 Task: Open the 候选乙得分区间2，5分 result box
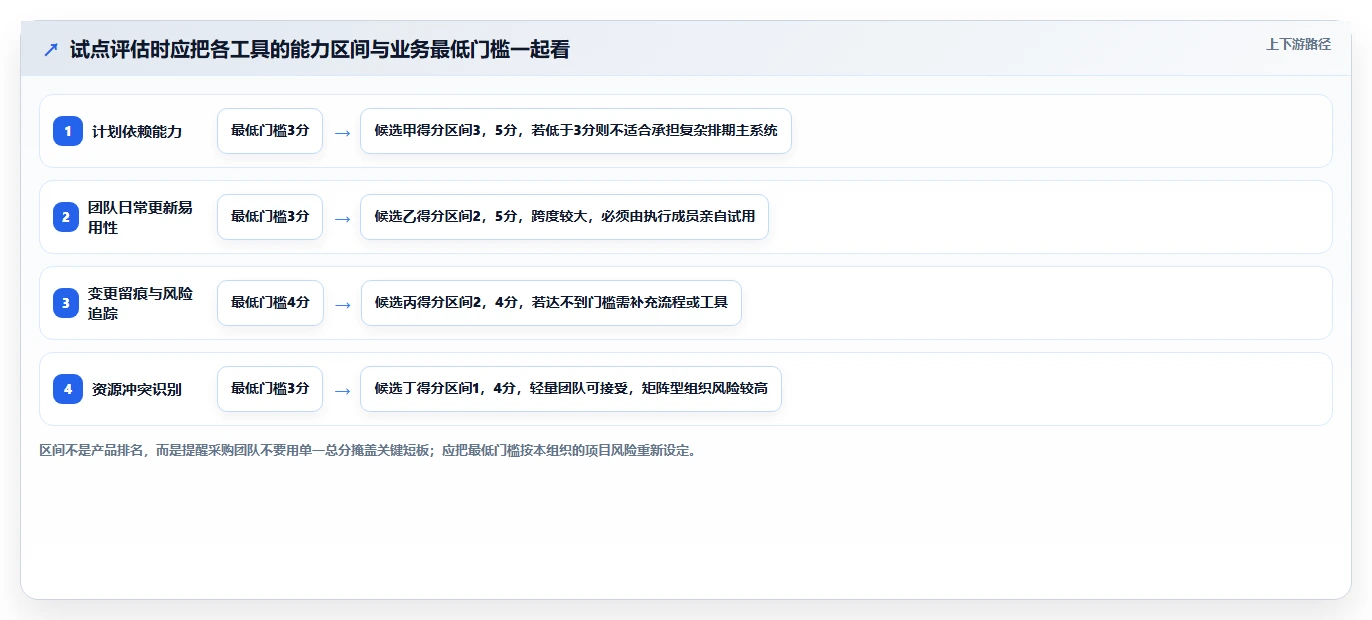click(564, 217)
